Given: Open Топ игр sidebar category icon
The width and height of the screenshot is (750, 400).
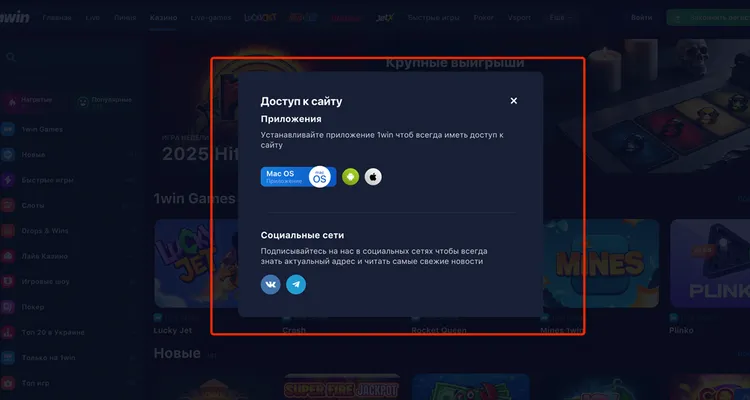Looking at the screenshot, I should [x=8, y=383].
